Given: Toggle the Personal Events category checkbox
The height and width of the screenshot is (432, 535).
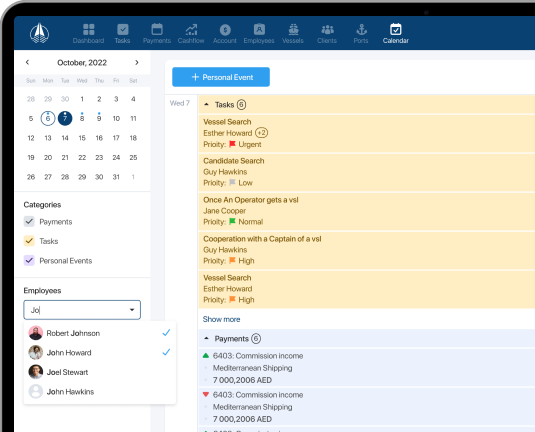Looking at the screenshot, I should click(29, 260).
